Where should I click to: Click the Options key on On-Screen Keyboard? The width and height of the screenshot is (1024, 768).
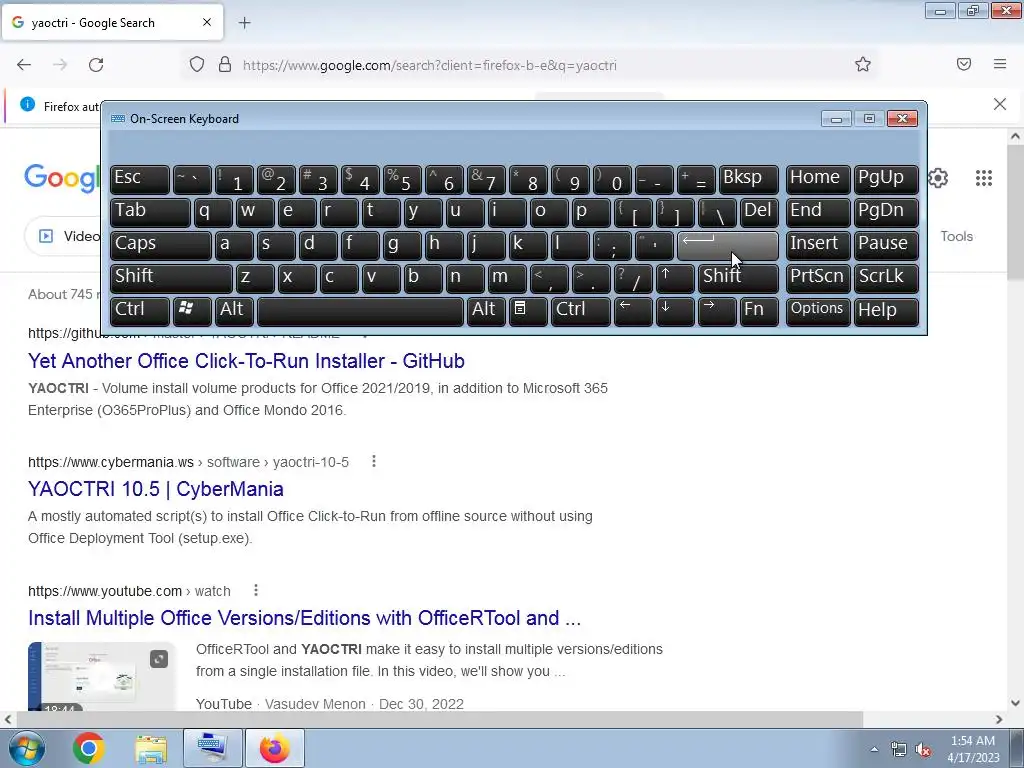click(x=818, y=311)
